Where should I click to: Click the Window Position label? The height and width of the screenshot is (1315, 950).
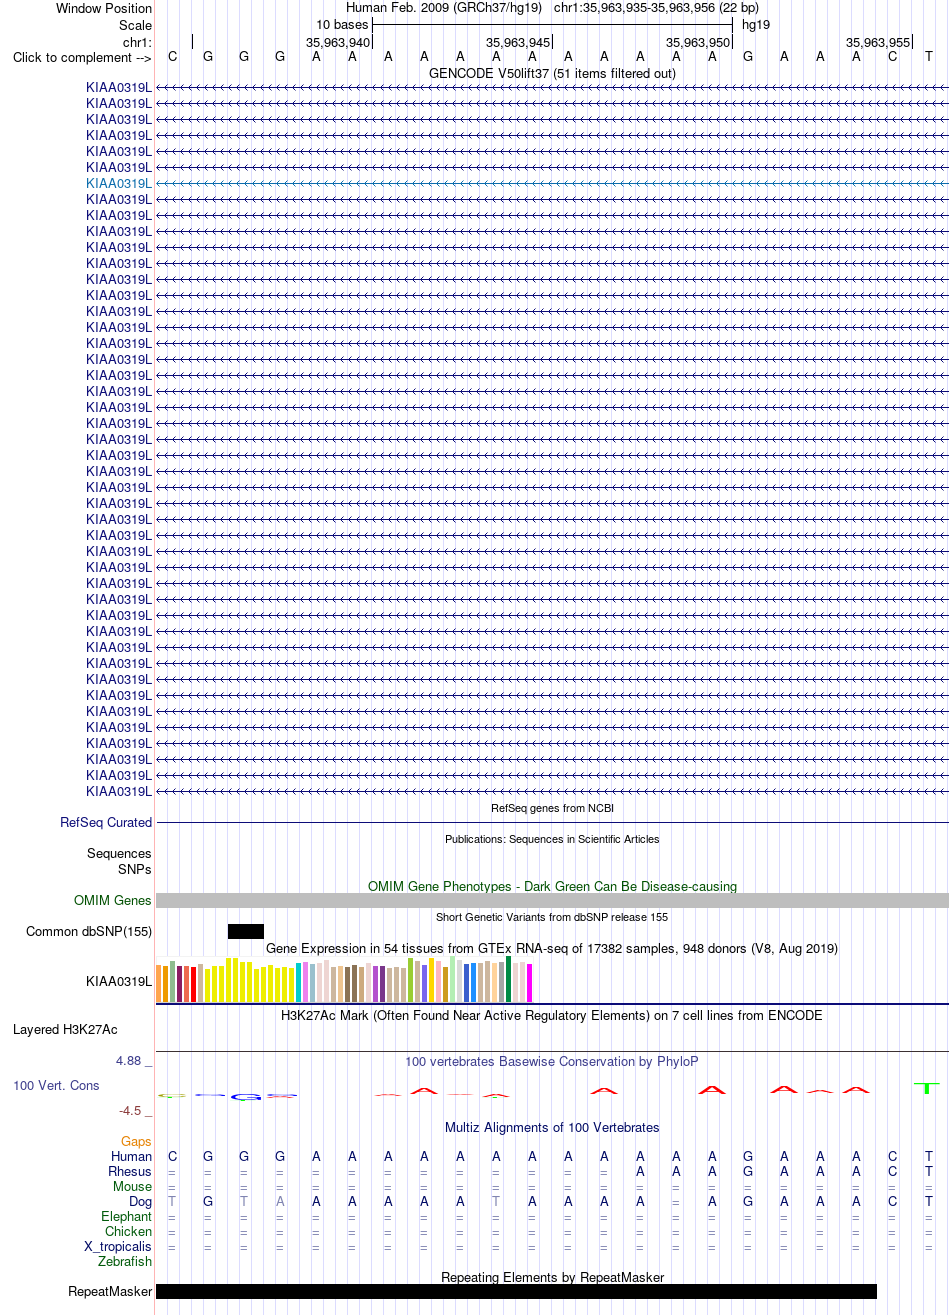tap(104, 8)
